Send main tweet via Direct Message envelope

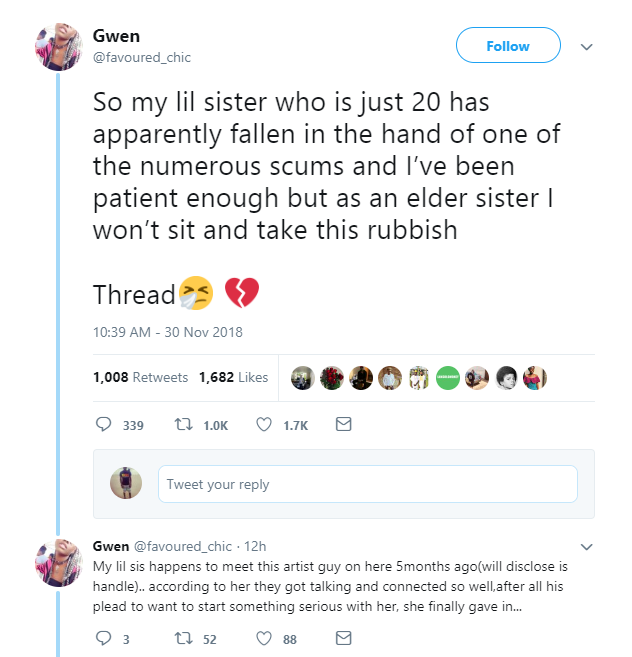click(343, 425)
